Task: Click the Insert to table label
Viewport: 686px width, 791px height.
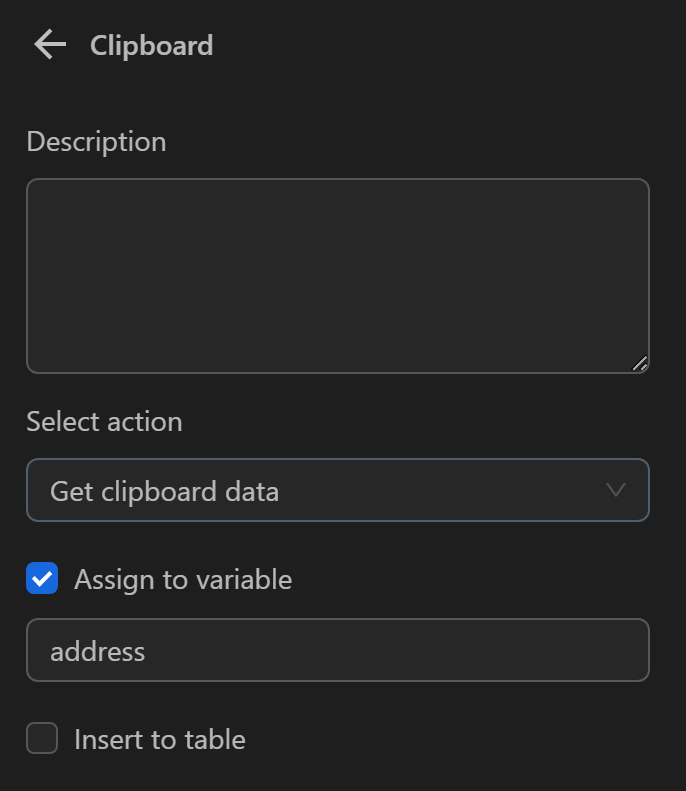Action: click(160, 739)
